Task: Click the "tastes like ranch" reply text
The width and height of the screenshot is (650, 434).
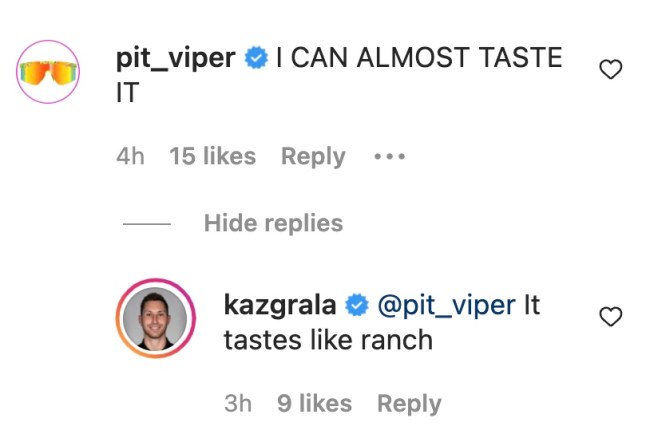Action: click(x=328, y=340)
